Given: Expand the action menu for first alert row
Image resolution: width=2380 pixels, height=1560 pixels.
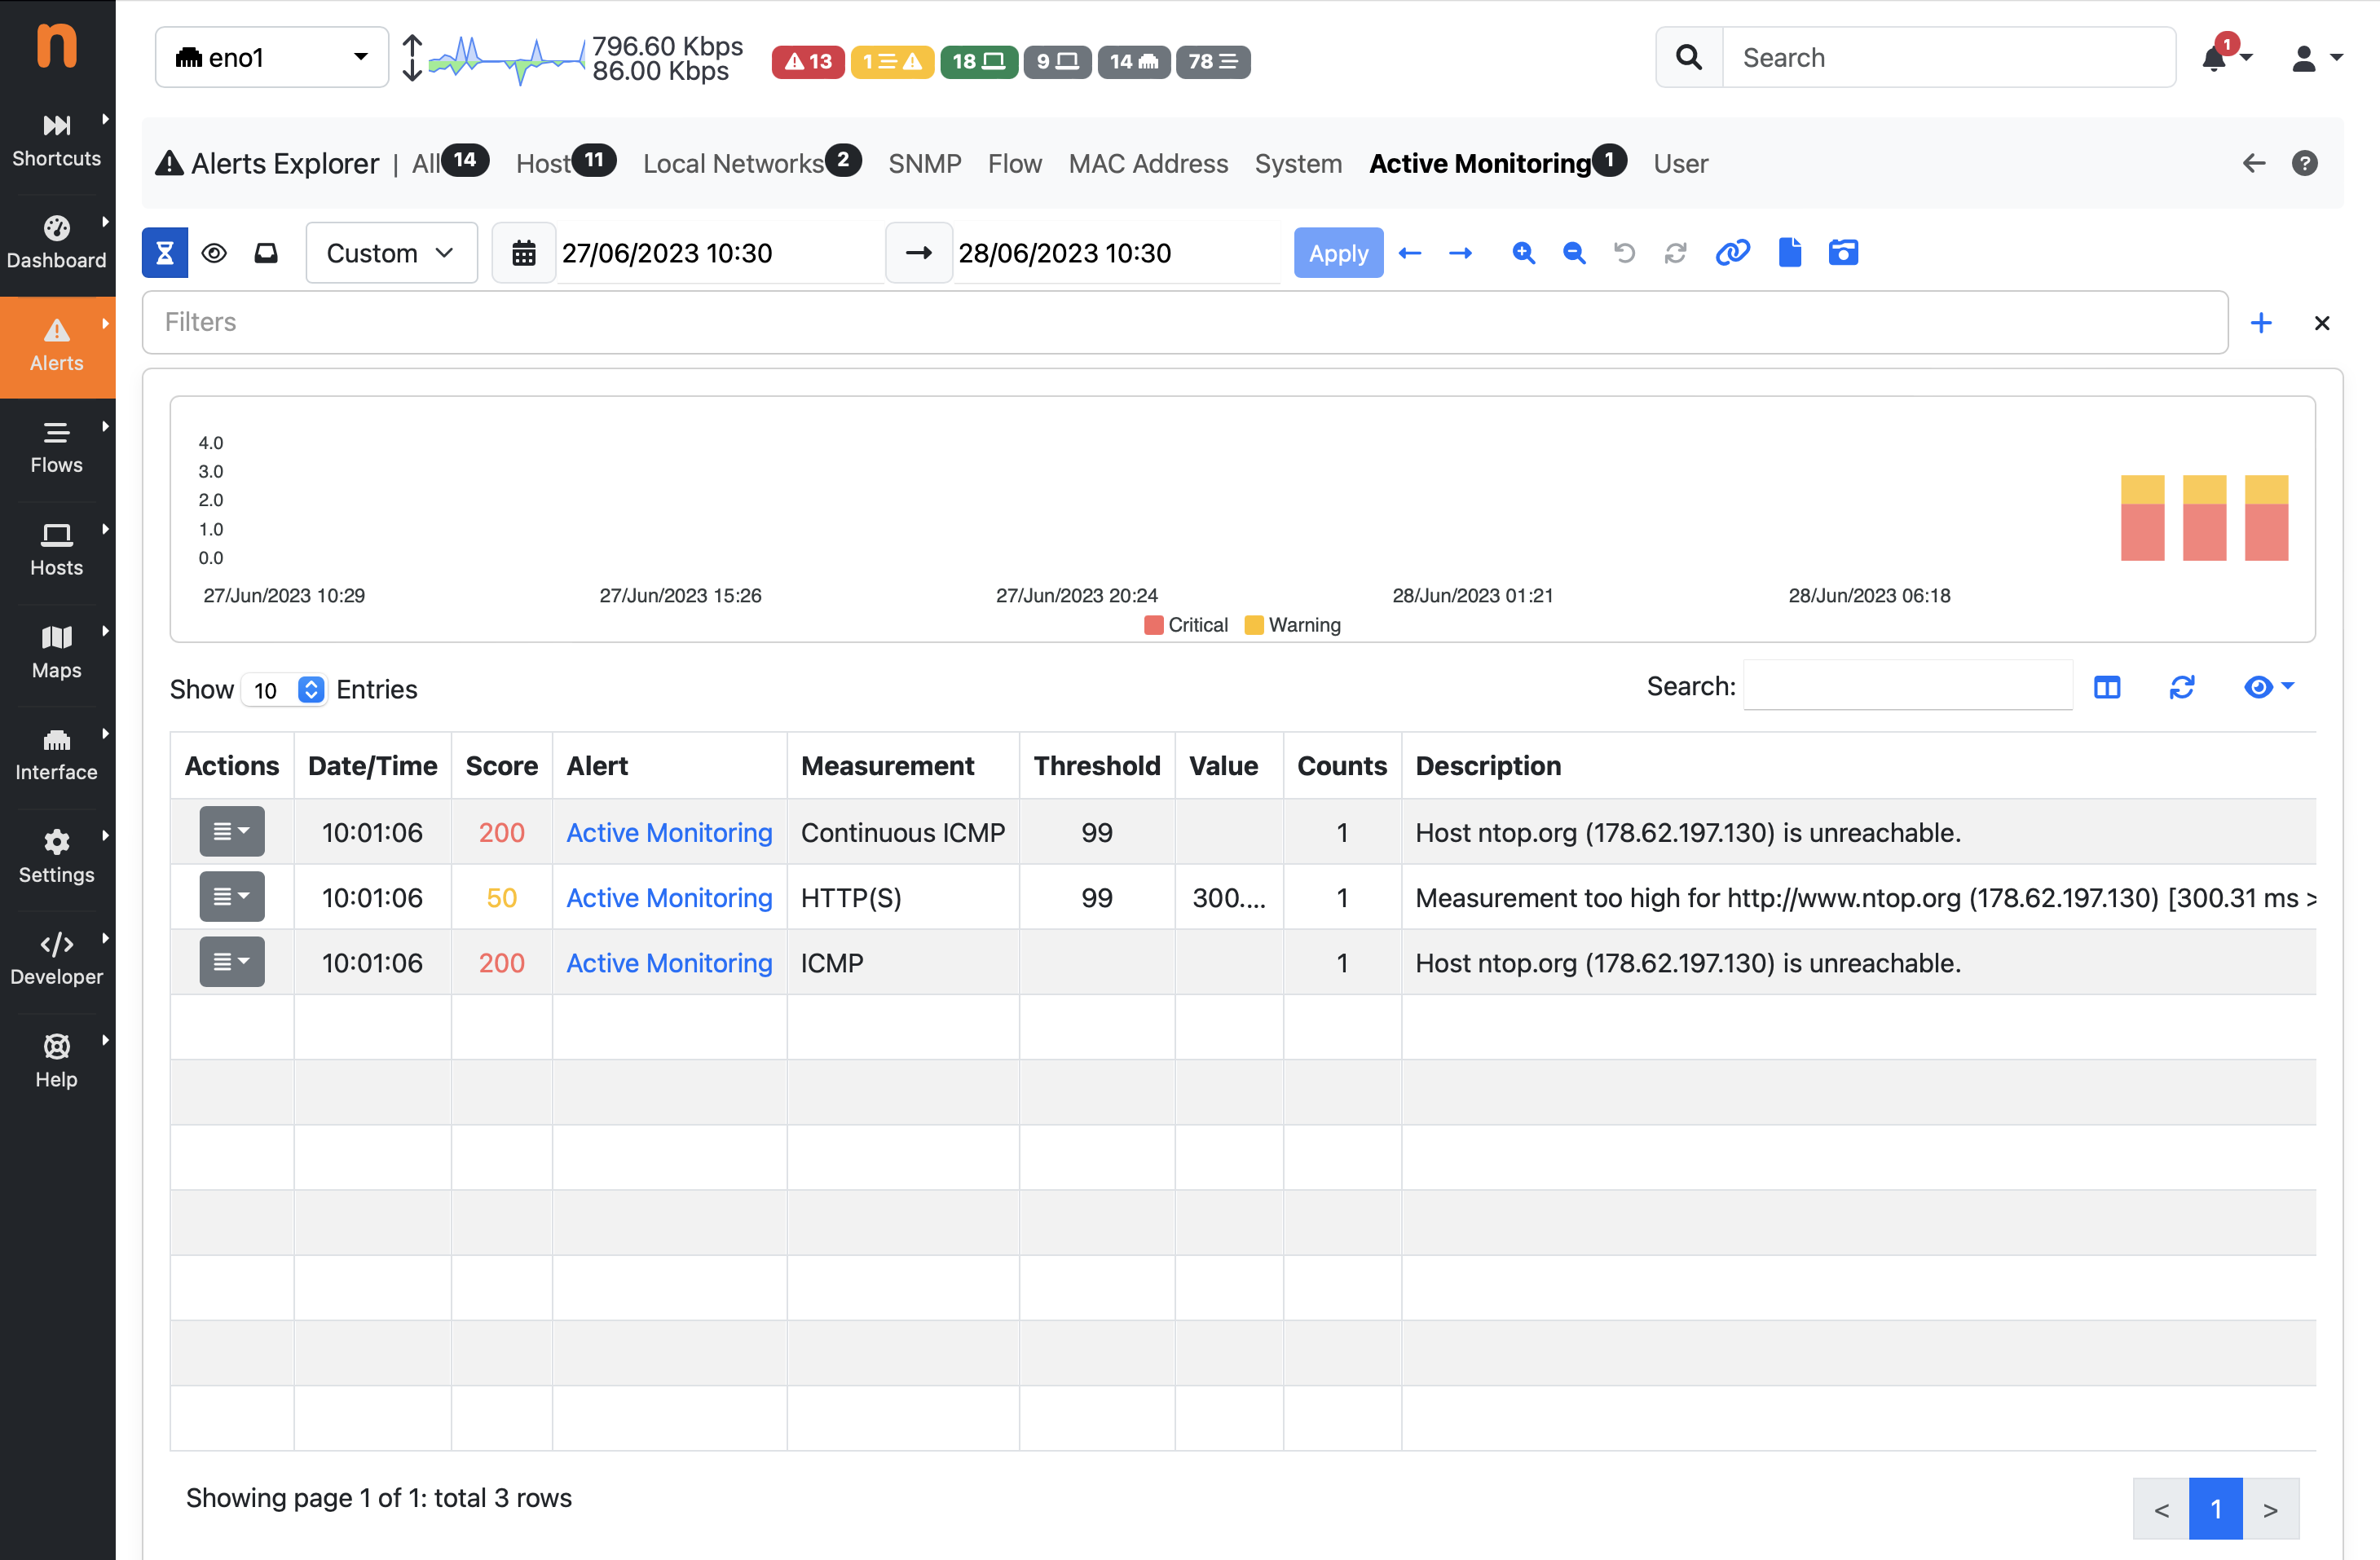Looking at the screenshot, I should (x=231, y=831).
